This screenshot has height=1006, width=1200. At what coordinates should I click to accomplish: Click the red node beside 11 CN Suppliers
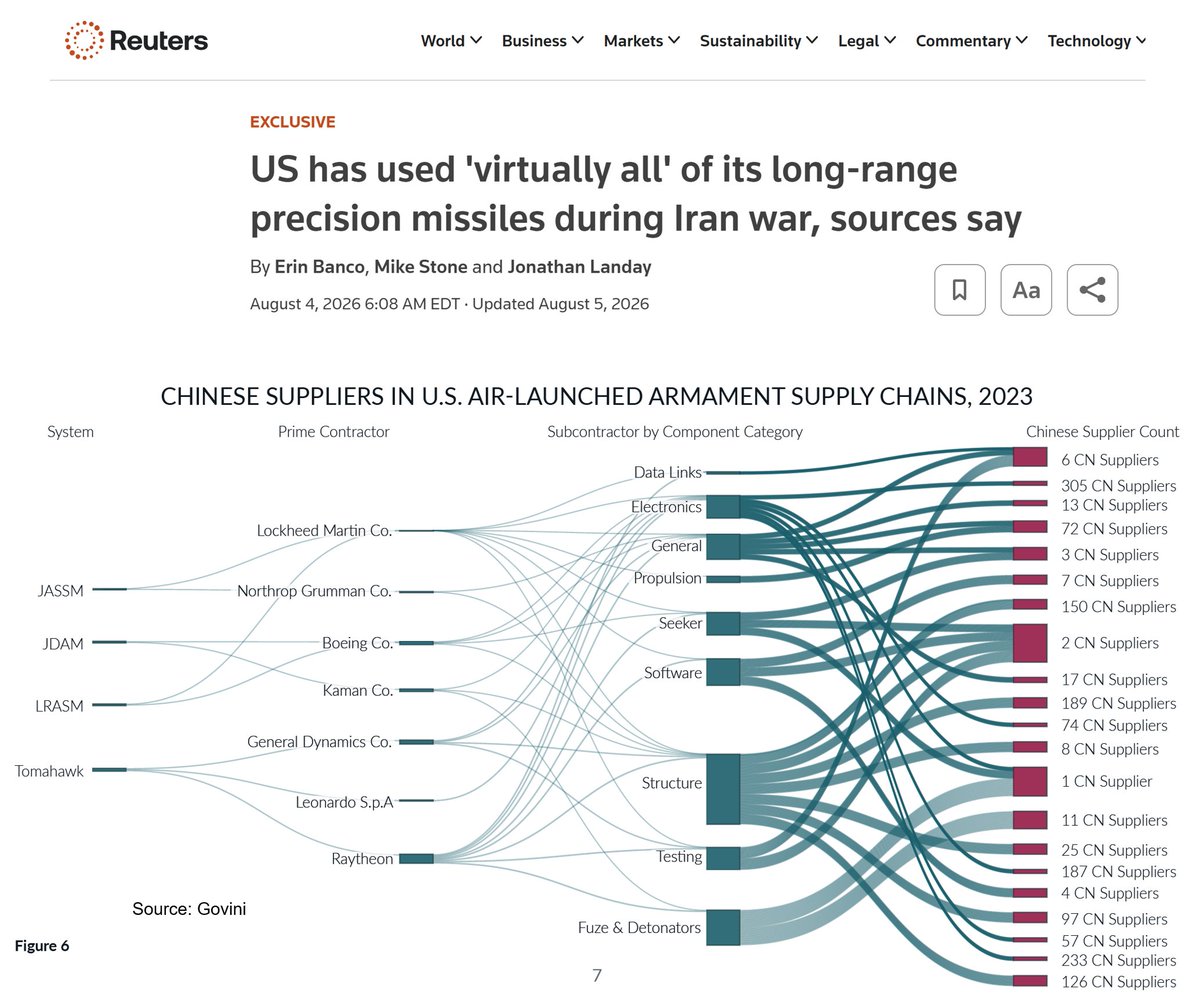click(1029, 820)
